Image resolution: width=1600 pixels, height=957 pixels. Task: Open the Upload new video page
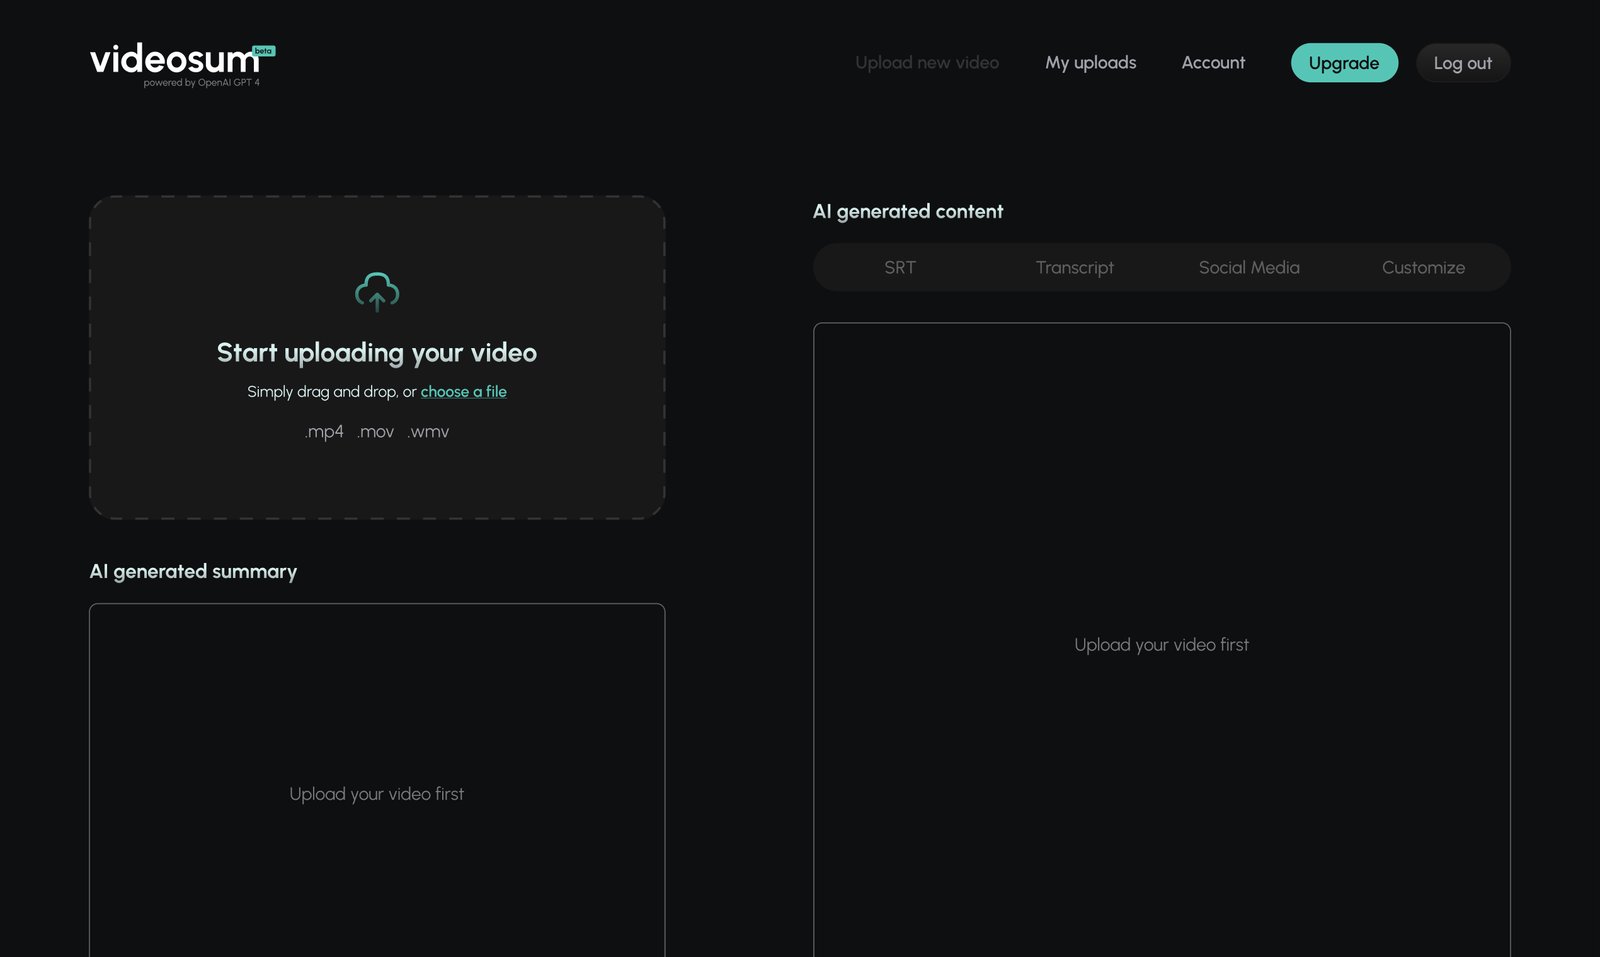pos(926,62)
